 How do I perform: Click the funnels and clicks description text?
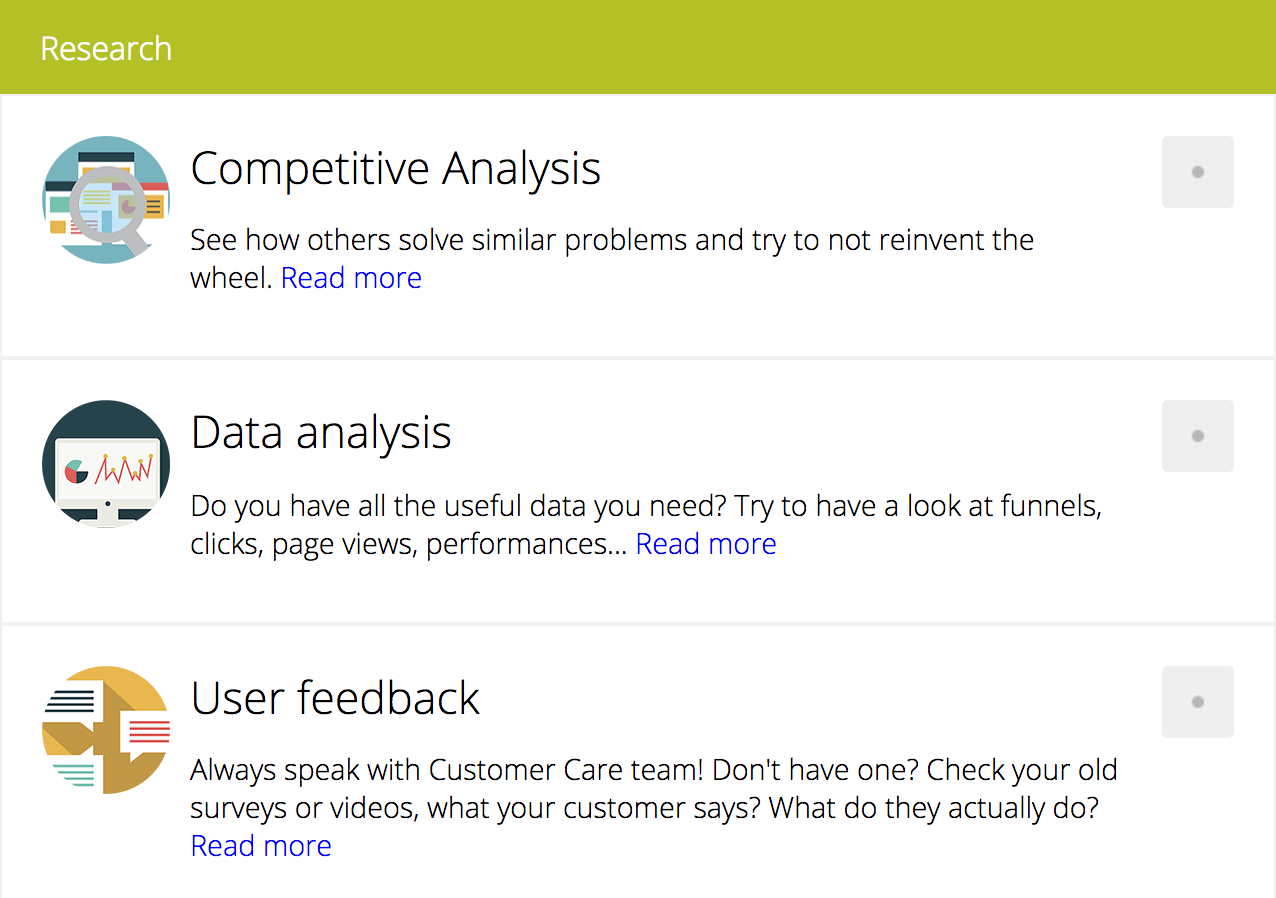click(647, 525)
